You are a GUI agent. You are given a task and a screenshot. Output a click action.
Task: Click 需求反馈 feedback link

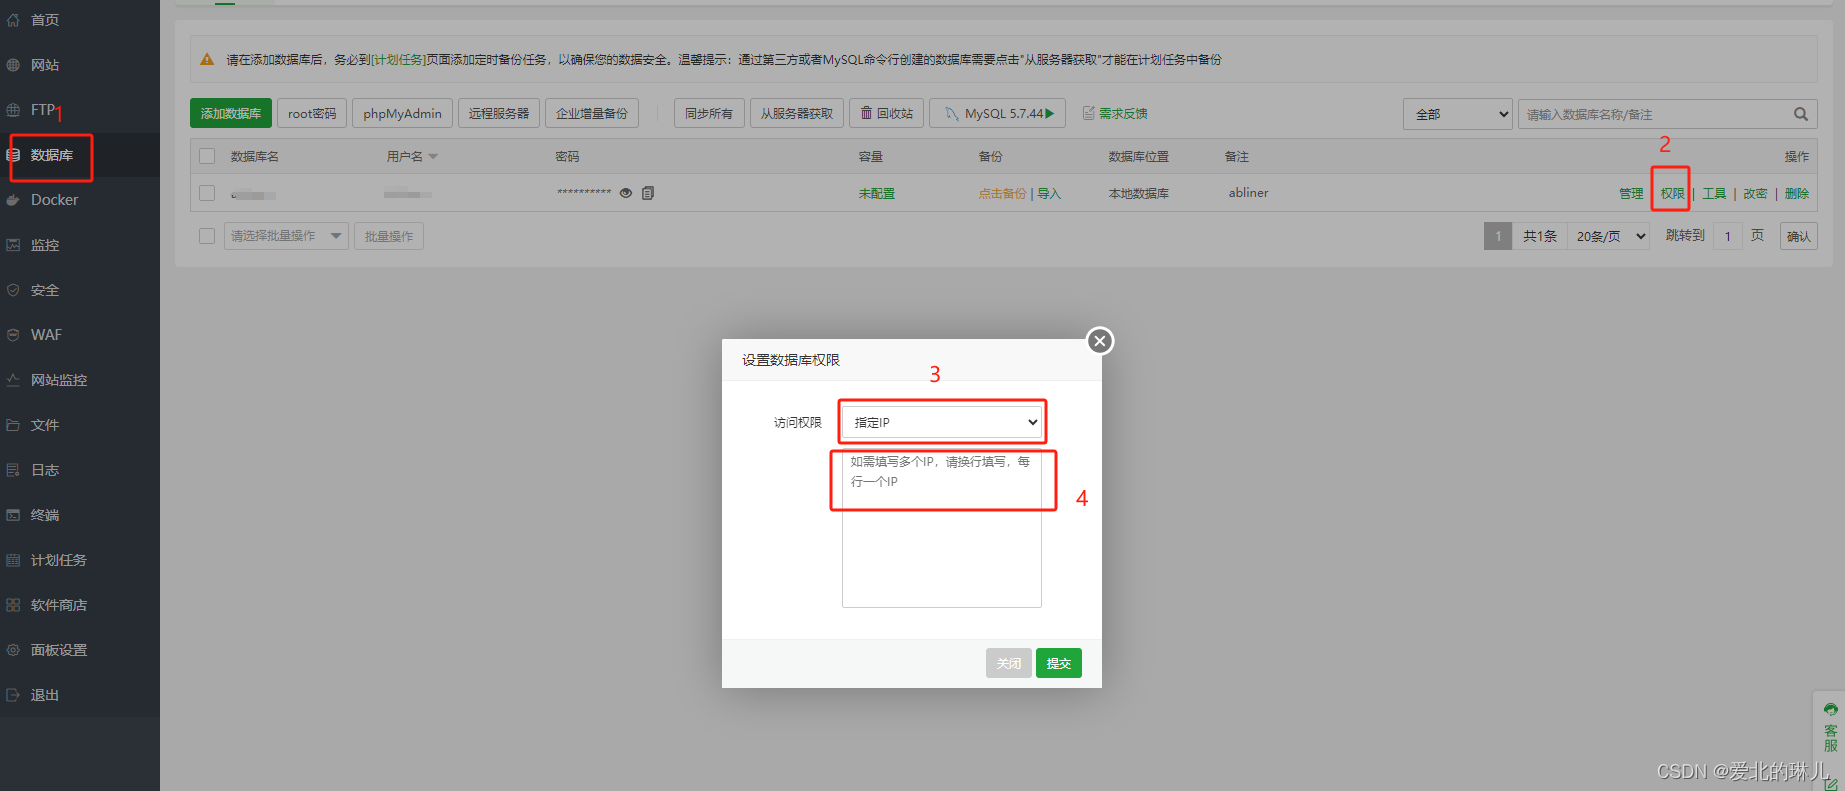tap(1115, 113)
